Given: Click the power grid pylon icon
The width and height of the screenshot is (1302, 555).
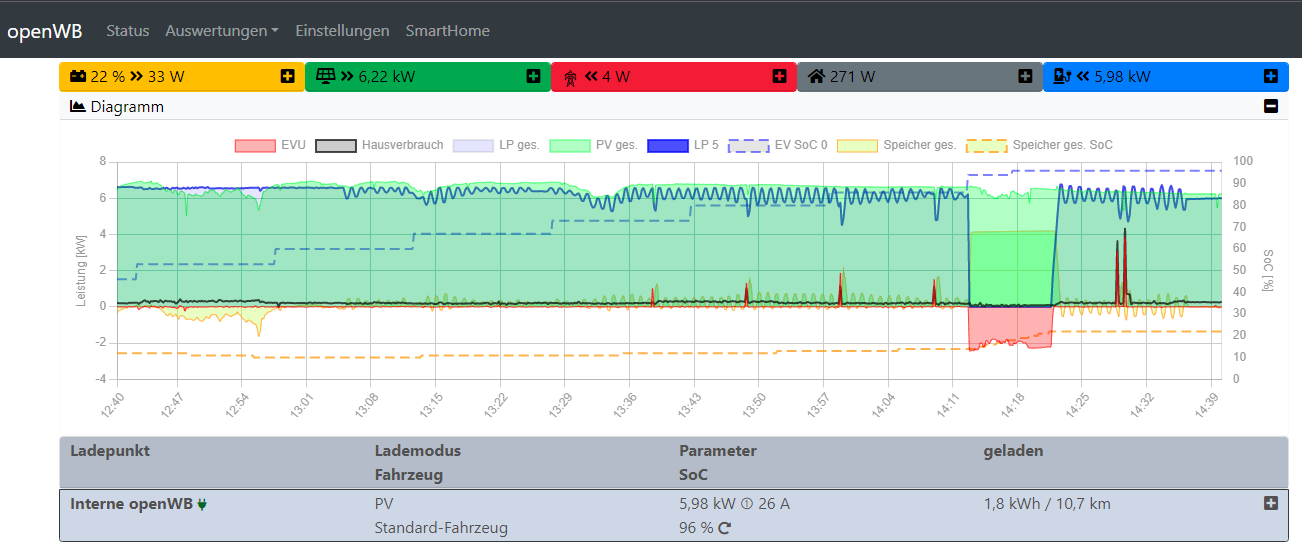Looking at the screenshot, I should 571,77.
